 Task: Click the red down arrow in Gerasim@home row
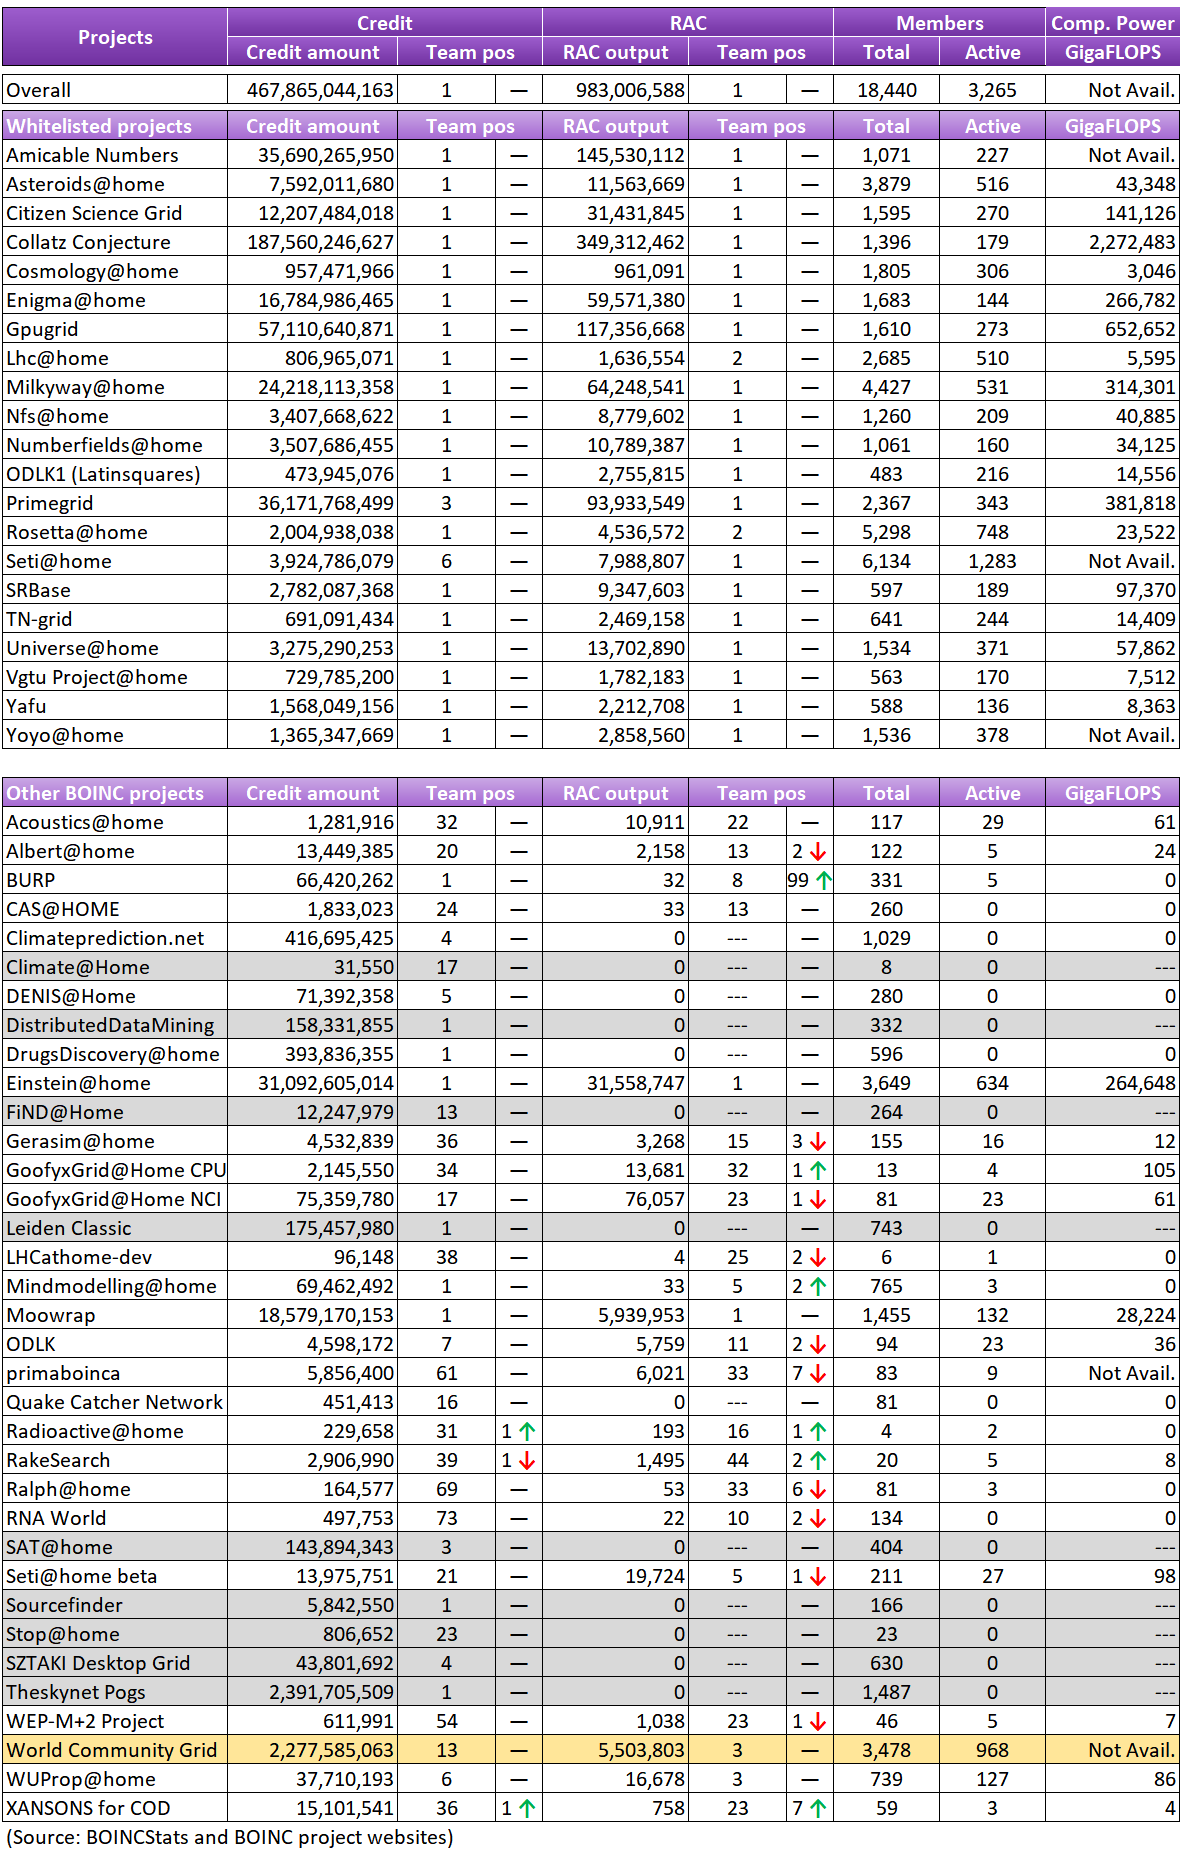point(818,1141)
